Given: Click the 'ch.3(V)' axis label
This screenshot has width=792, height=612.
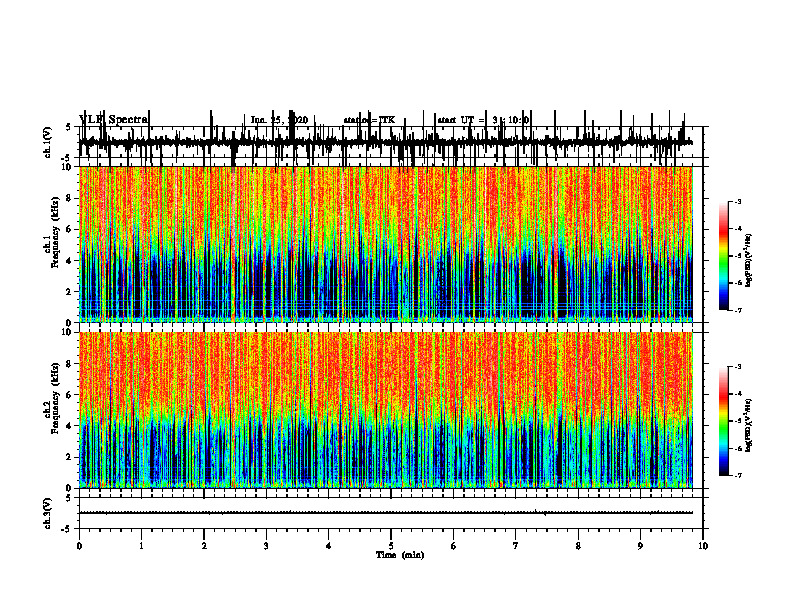Looking at the screenshot, I should pyautogui.click(x=48, y=513).
